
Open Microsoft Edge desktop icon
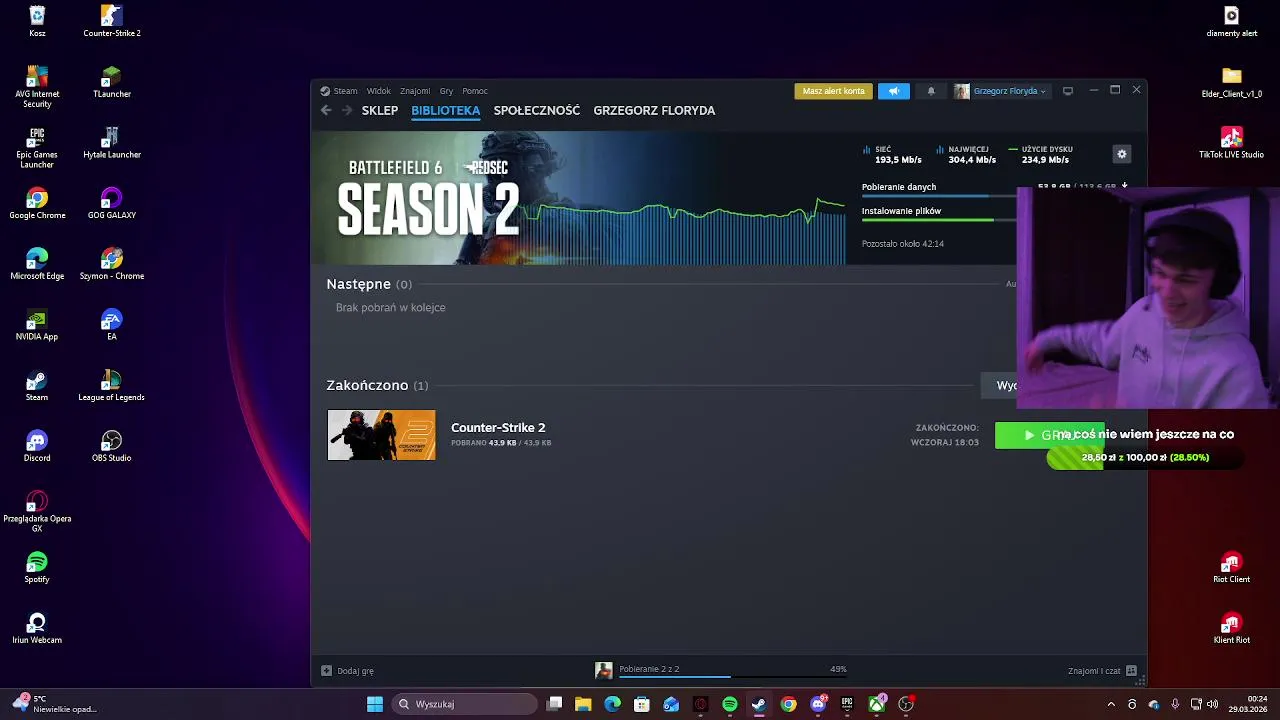37,265
